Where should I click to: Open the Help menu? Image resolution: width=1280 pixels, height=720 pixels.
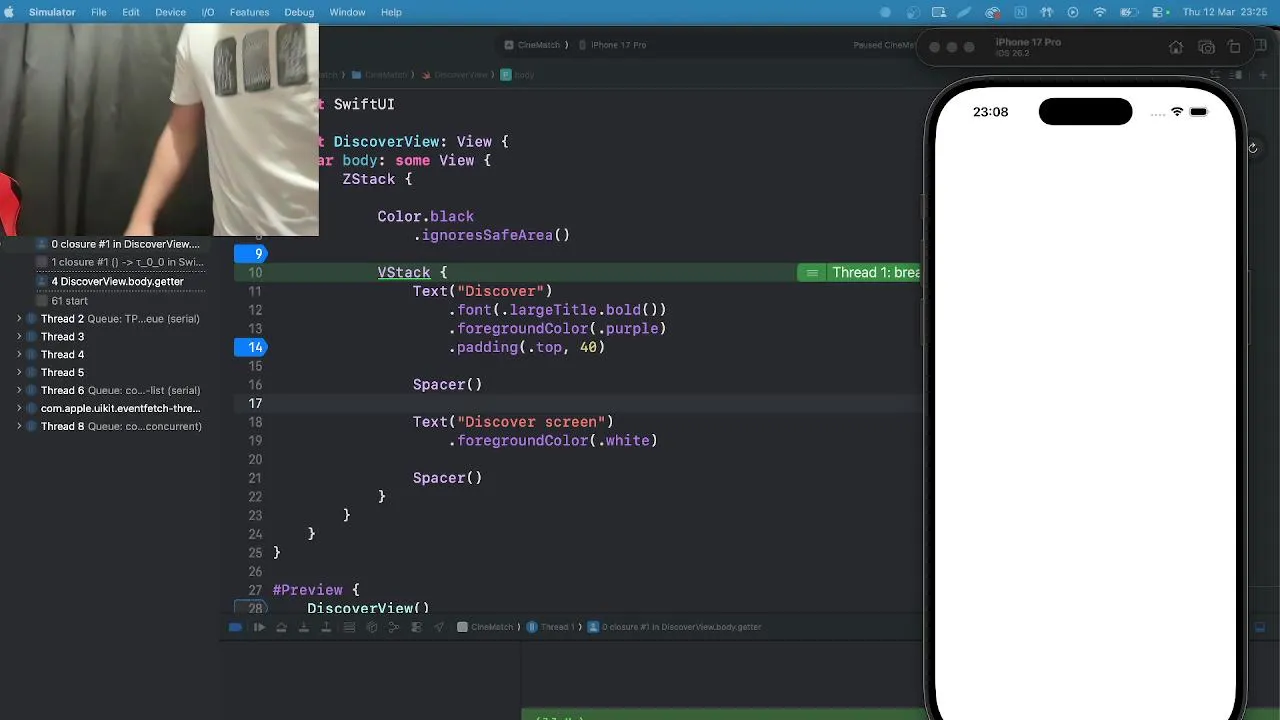click(391, 12)
